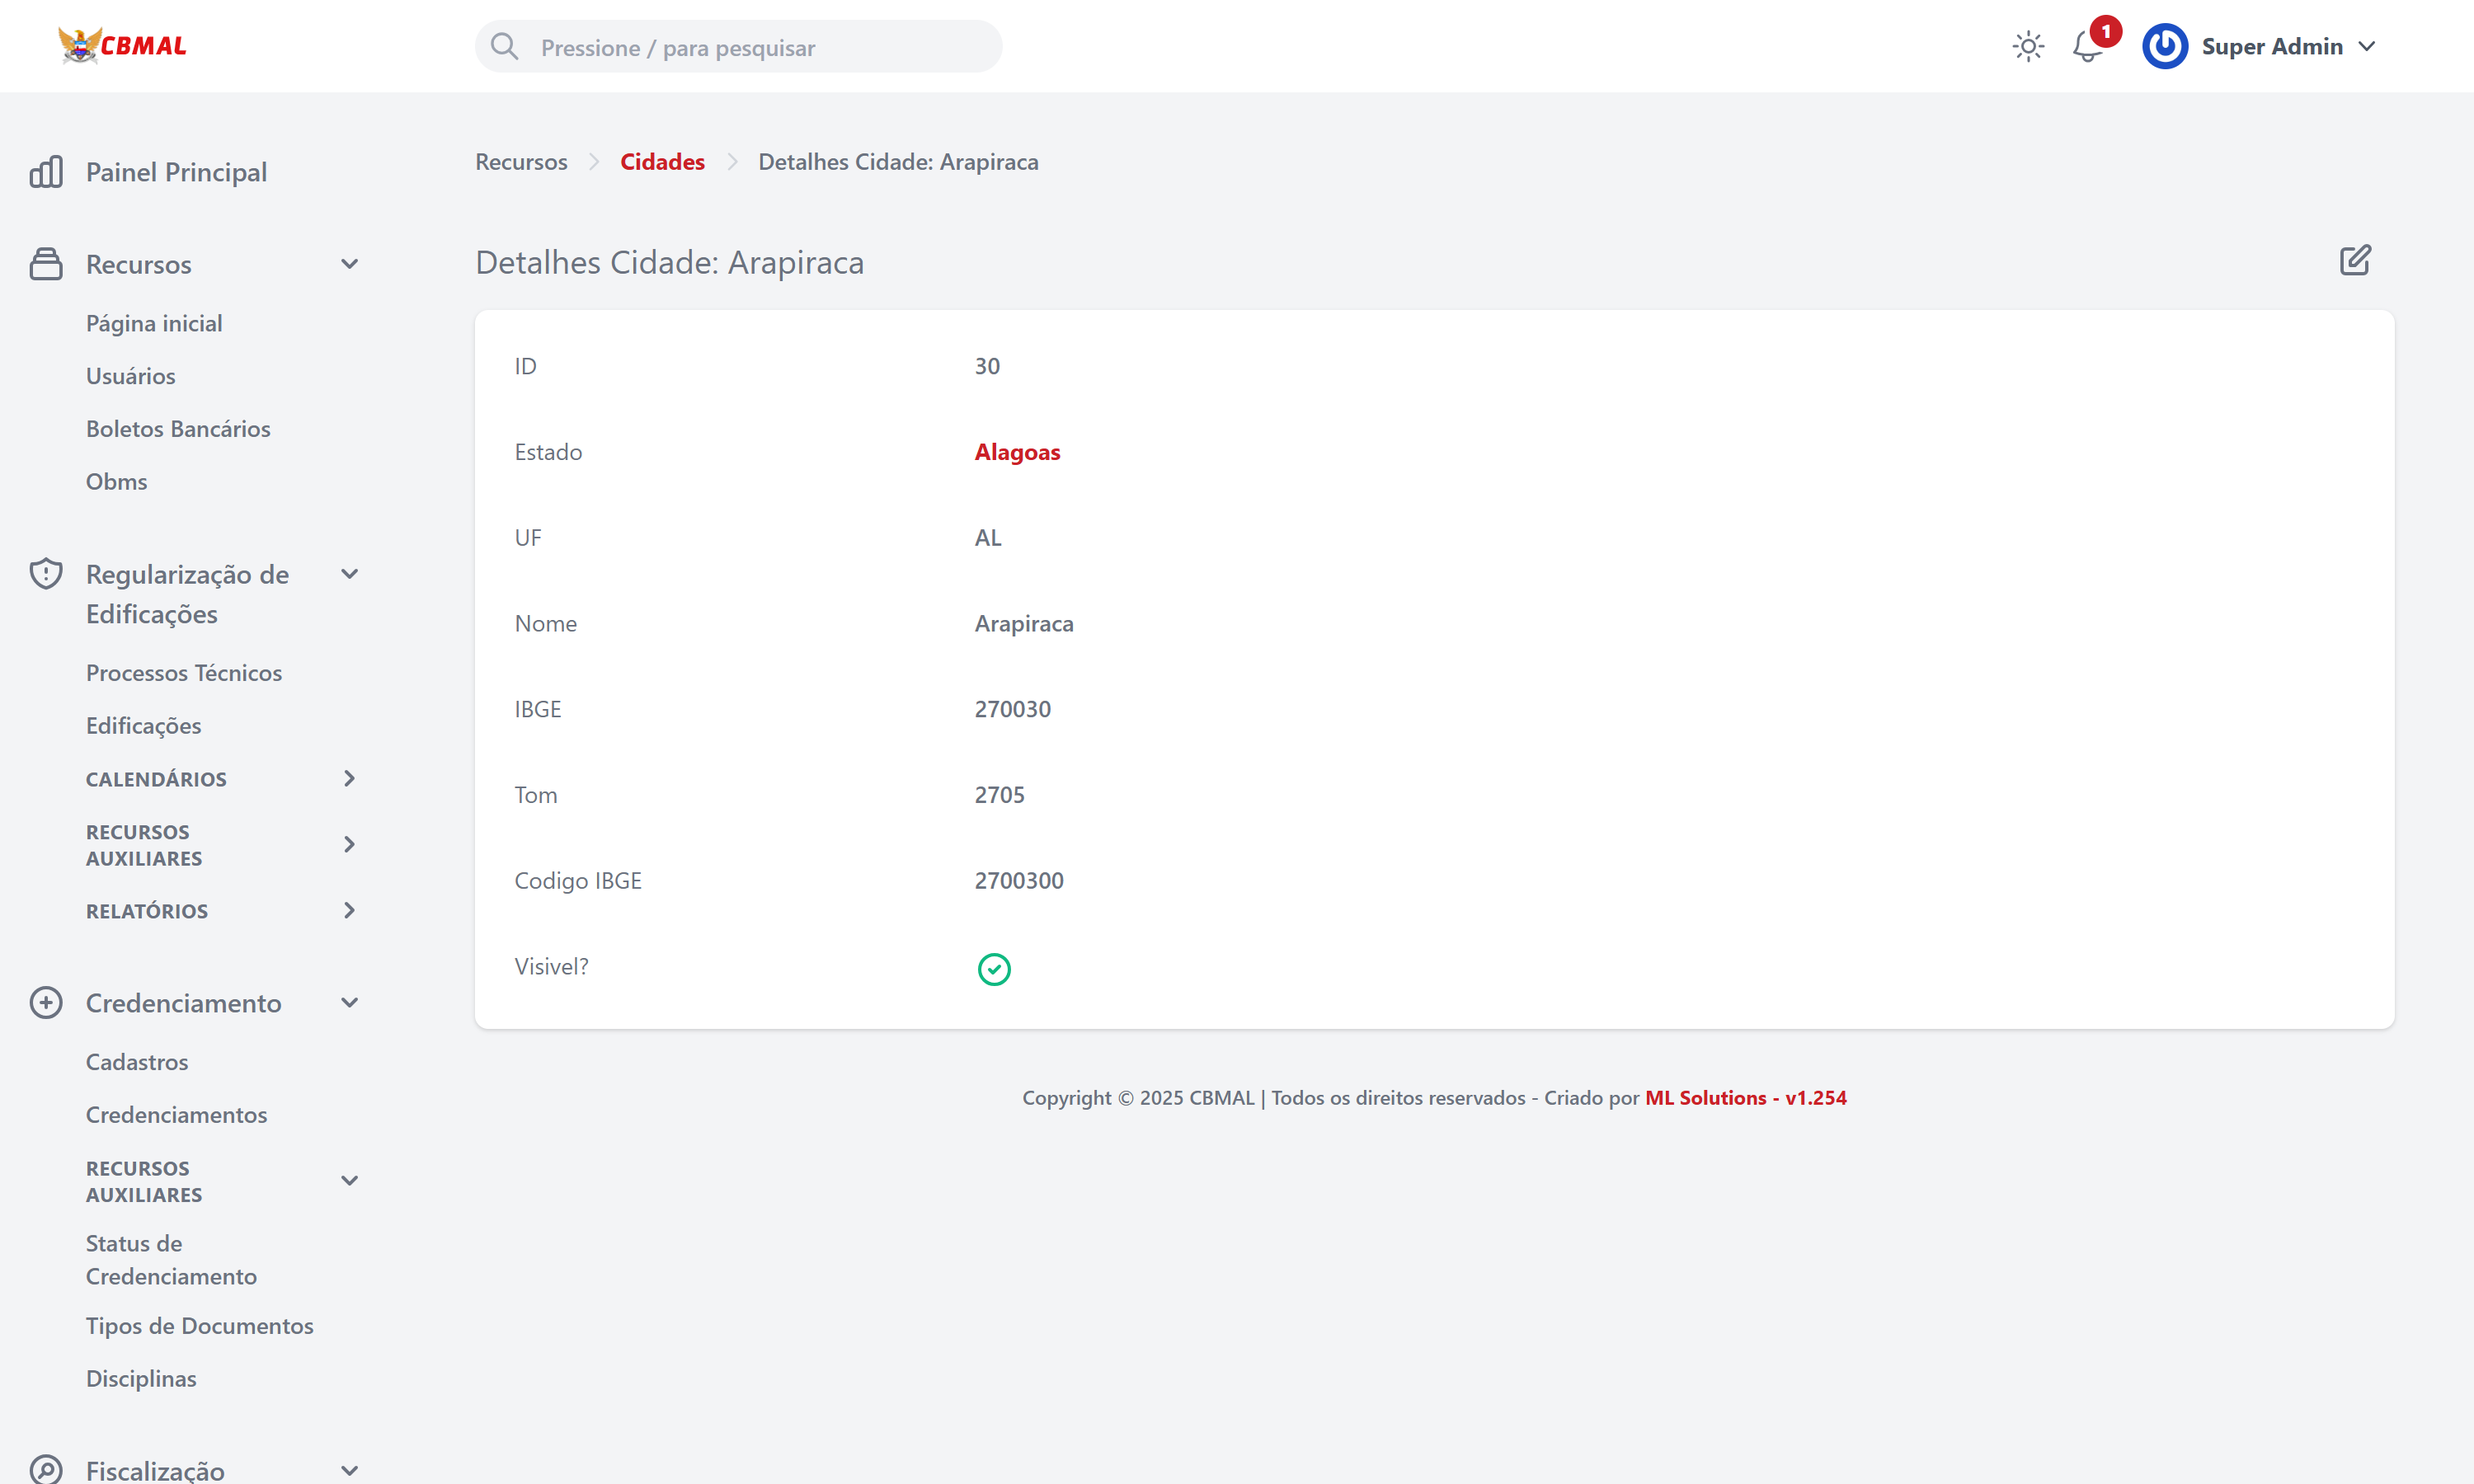Expand the RELATÓRIOS submenu
The width and height of the screenshot is (2474, 1484).
click(349, 911)
